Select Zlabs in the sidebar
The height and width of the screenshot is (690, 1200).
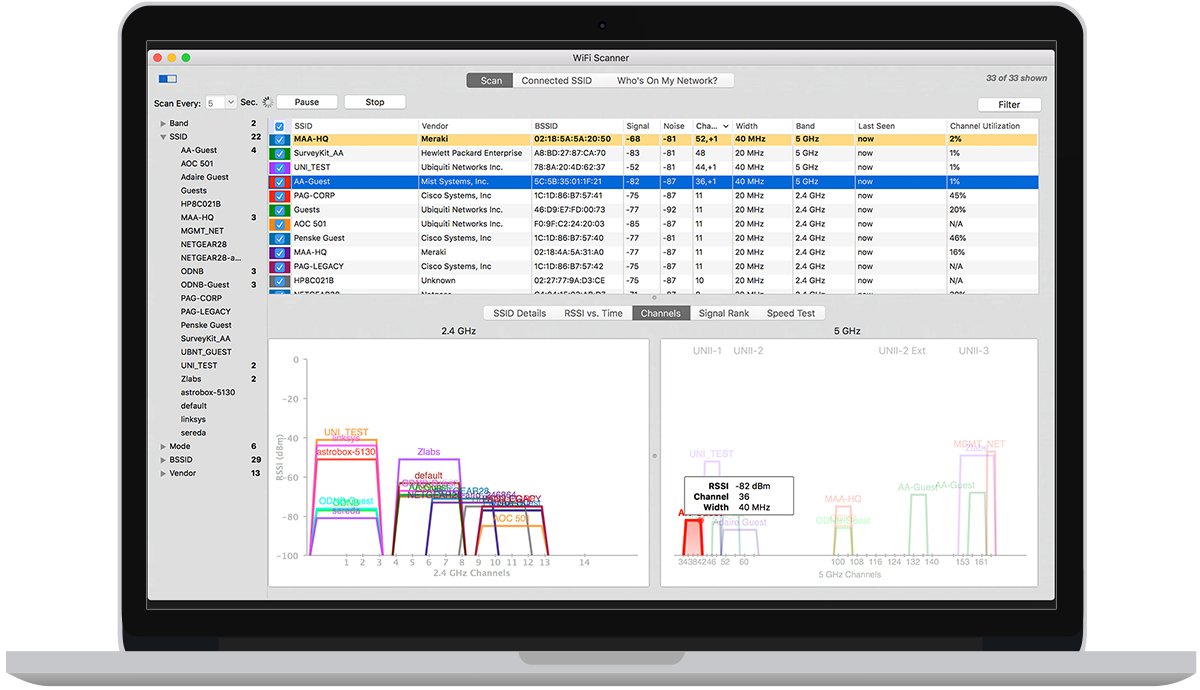(191, 379)
